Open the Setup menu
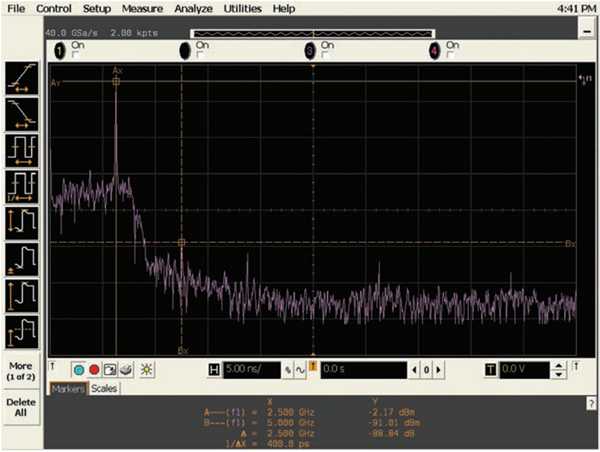 [97, 8]
